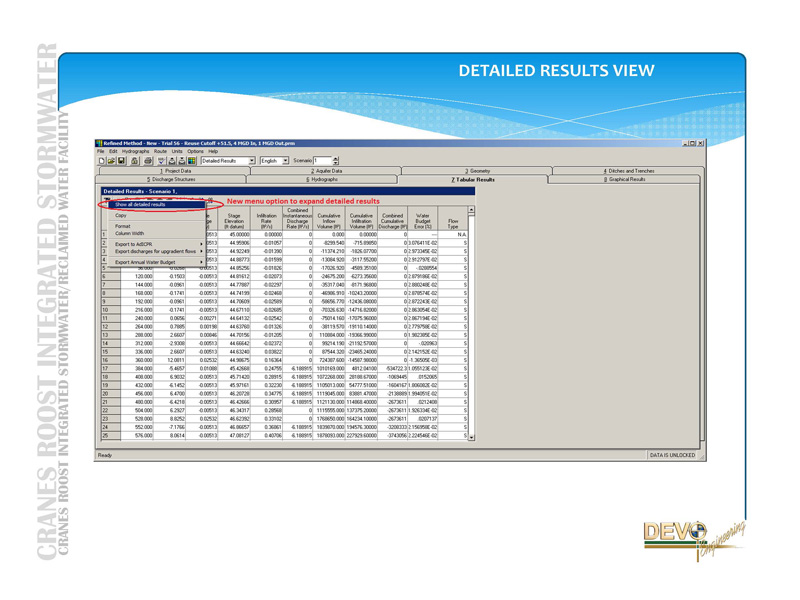Print using the printer toolbar icon

147,161
